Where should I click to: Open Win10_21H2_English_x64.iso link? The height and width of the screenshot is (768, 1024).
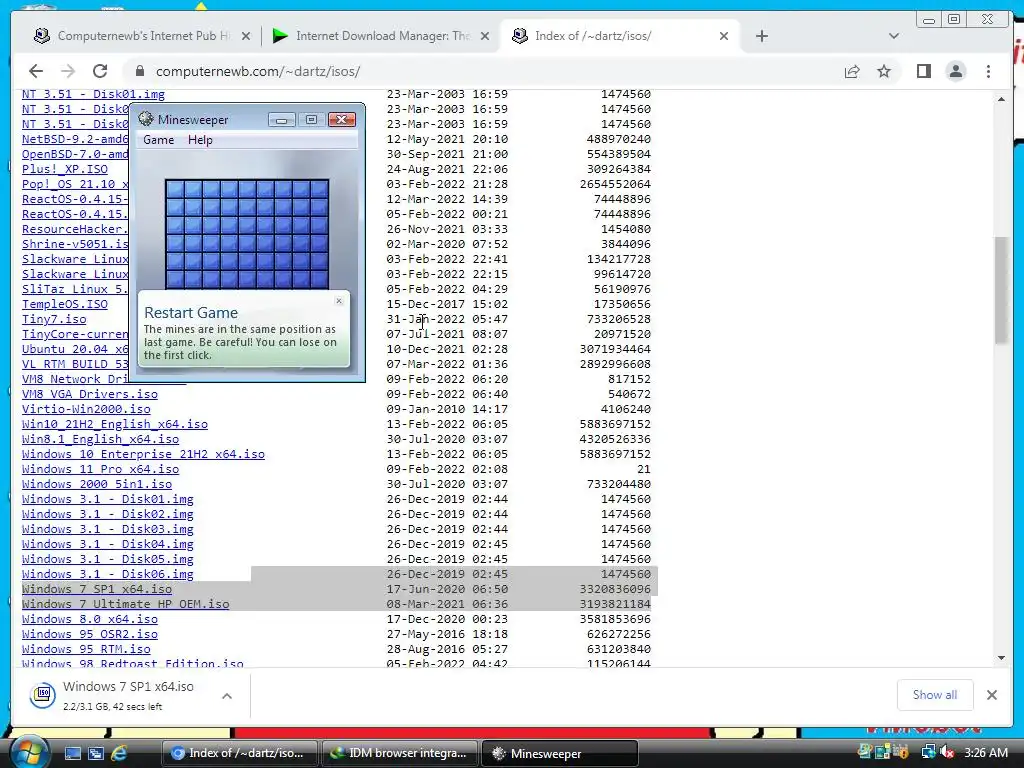click(x=115, y=424)
